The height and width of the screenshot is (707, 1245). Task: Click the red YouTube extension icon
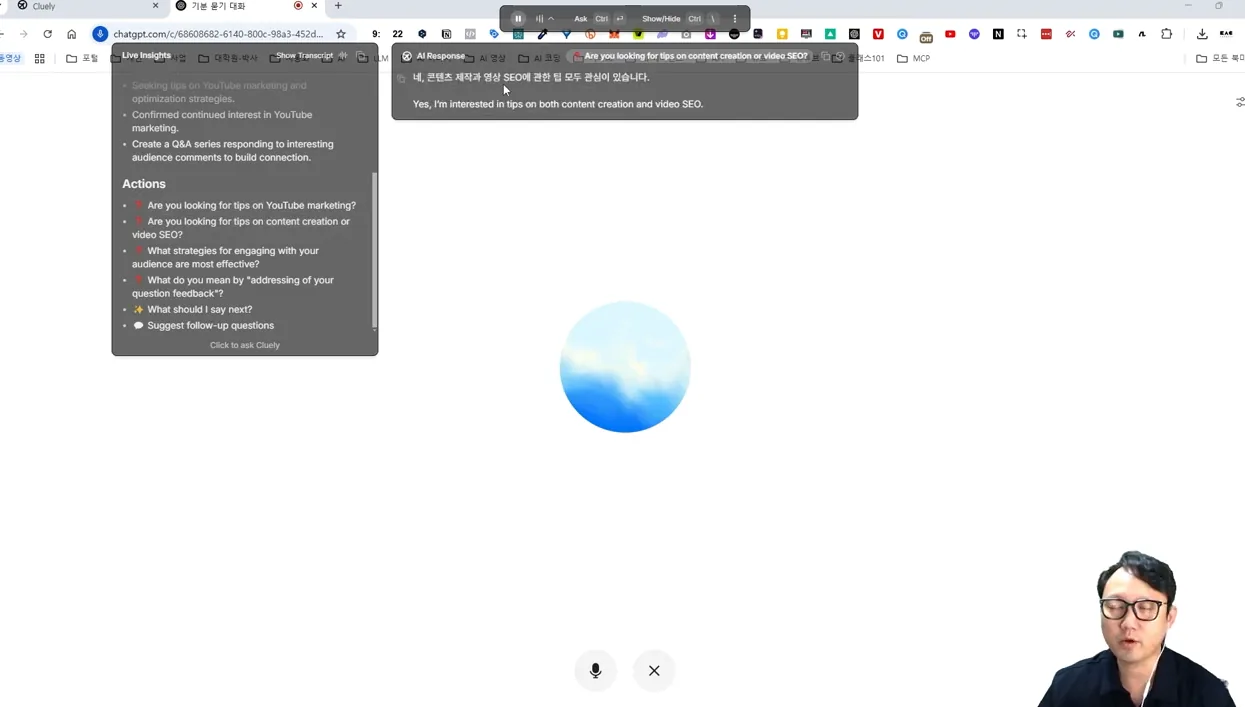point(950,34)
